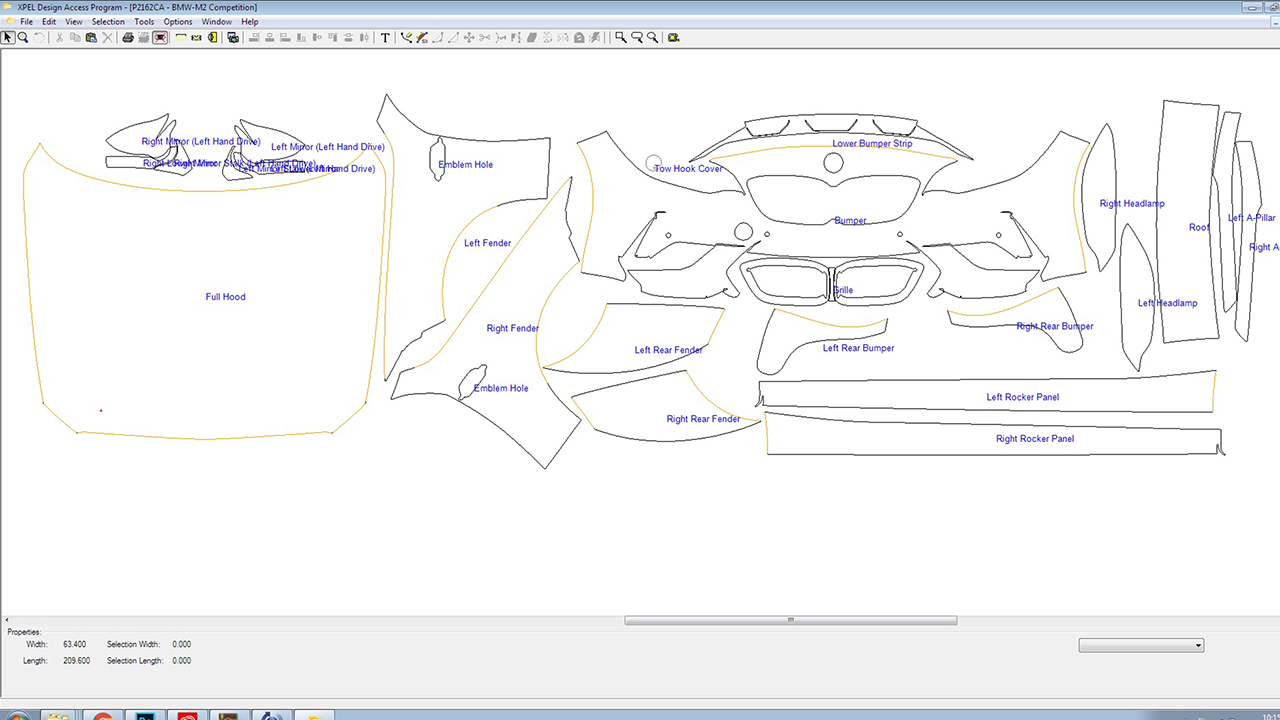The height and width of the screenshot is (720, 1280).
Task: Click the yellow film roll icon
Action: click(x=181, y=37)
